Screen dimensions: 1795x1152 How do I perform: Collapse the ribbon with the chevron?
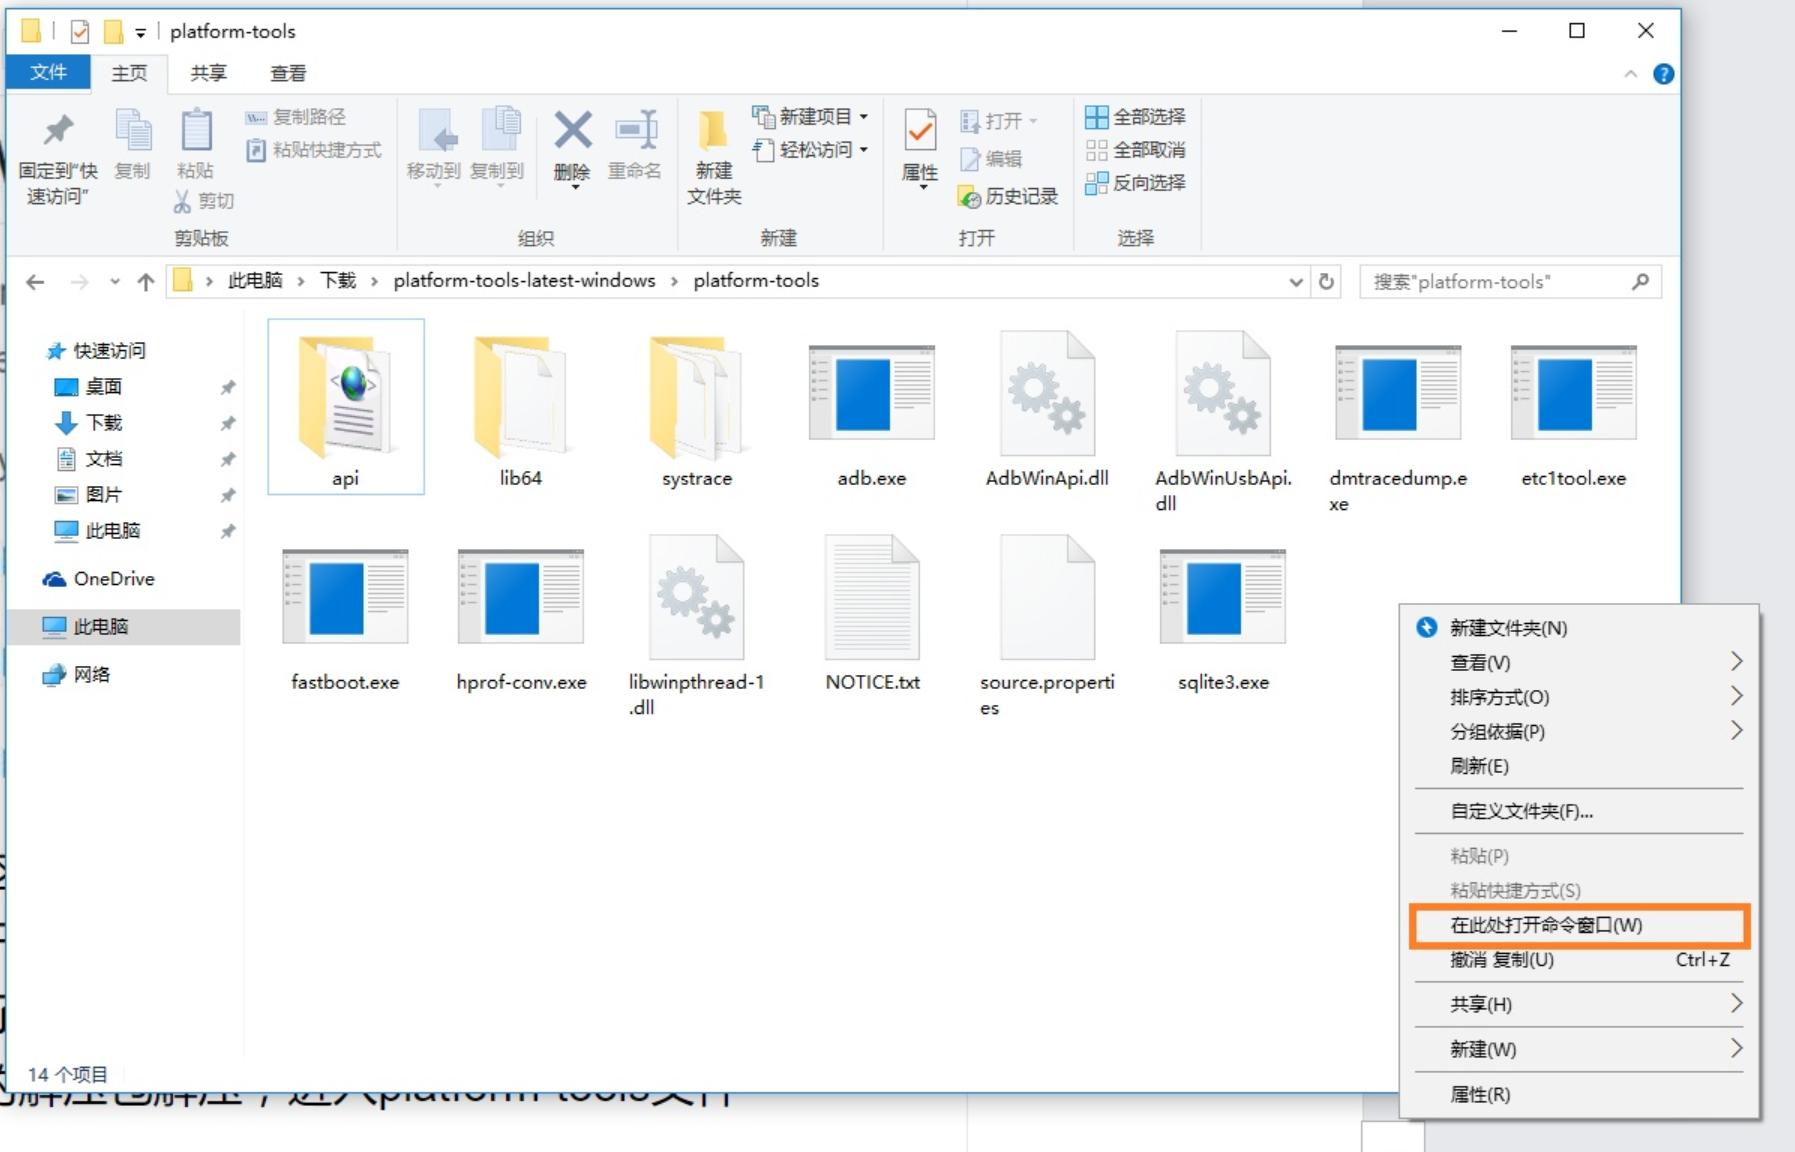(x=1631, y=74)
